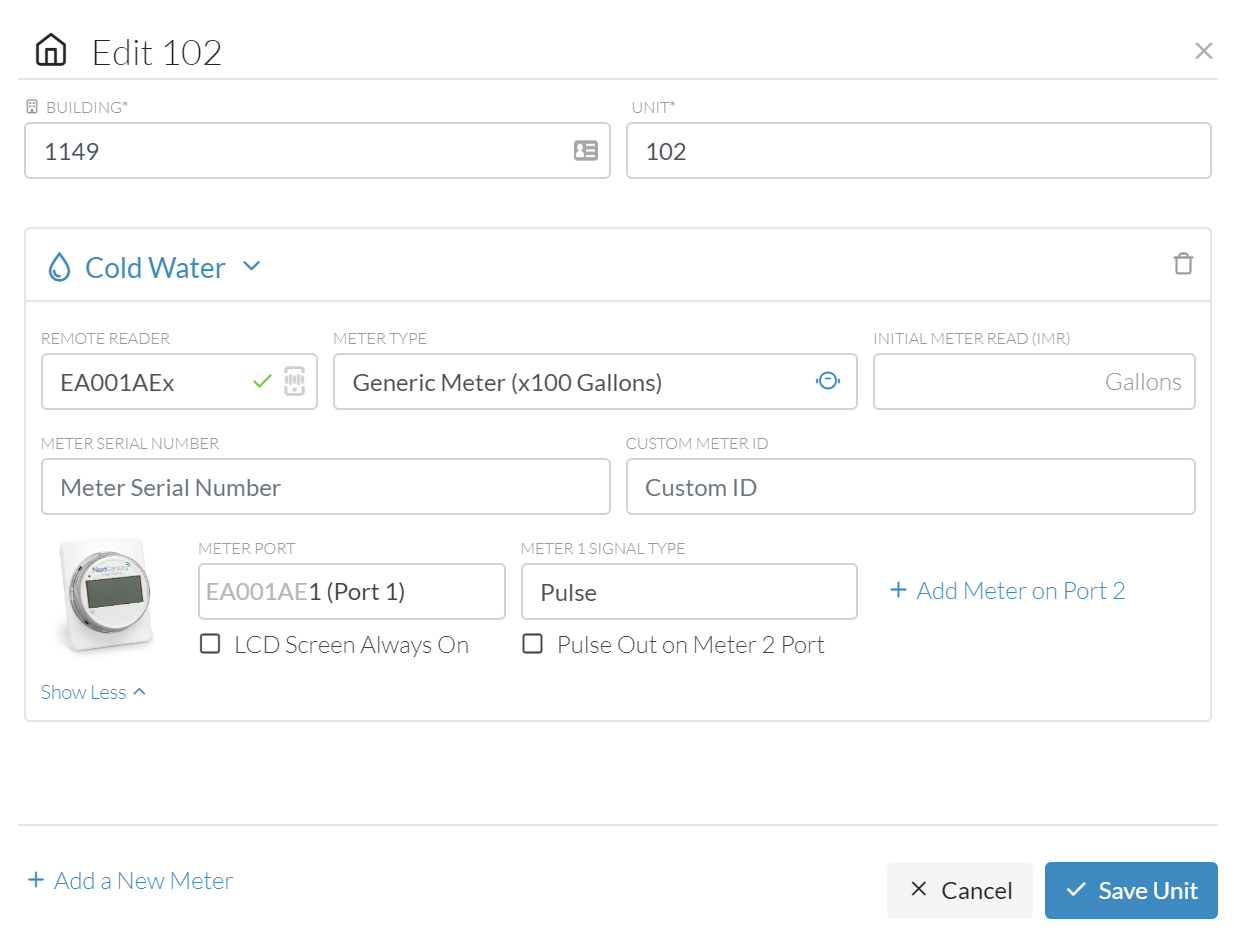Click the Initial Meter Read Gallons field

tap(1034, 382)
